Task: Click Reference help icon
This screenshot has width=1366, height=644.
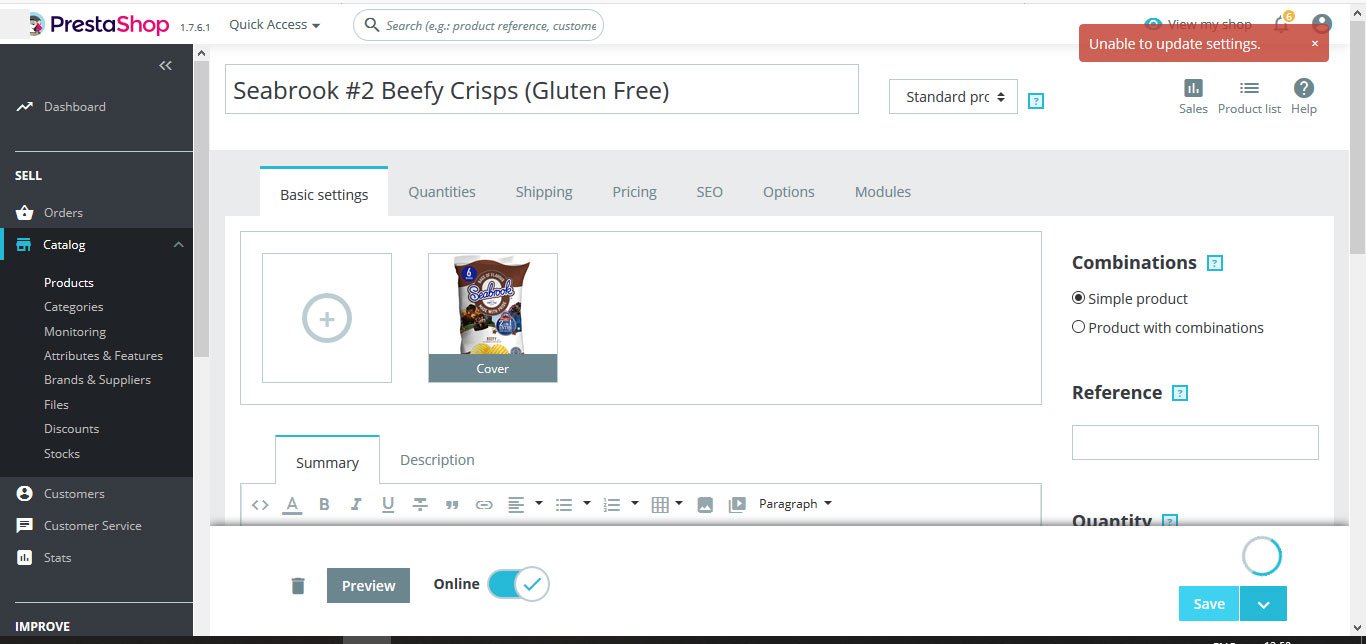Action: 1180,393
